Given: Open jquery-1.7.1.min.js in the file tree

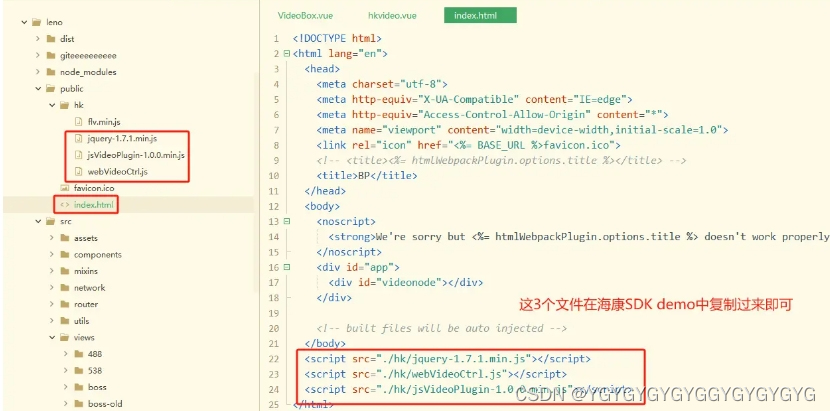Looking at the screenshot, I should tap(122, 138).
